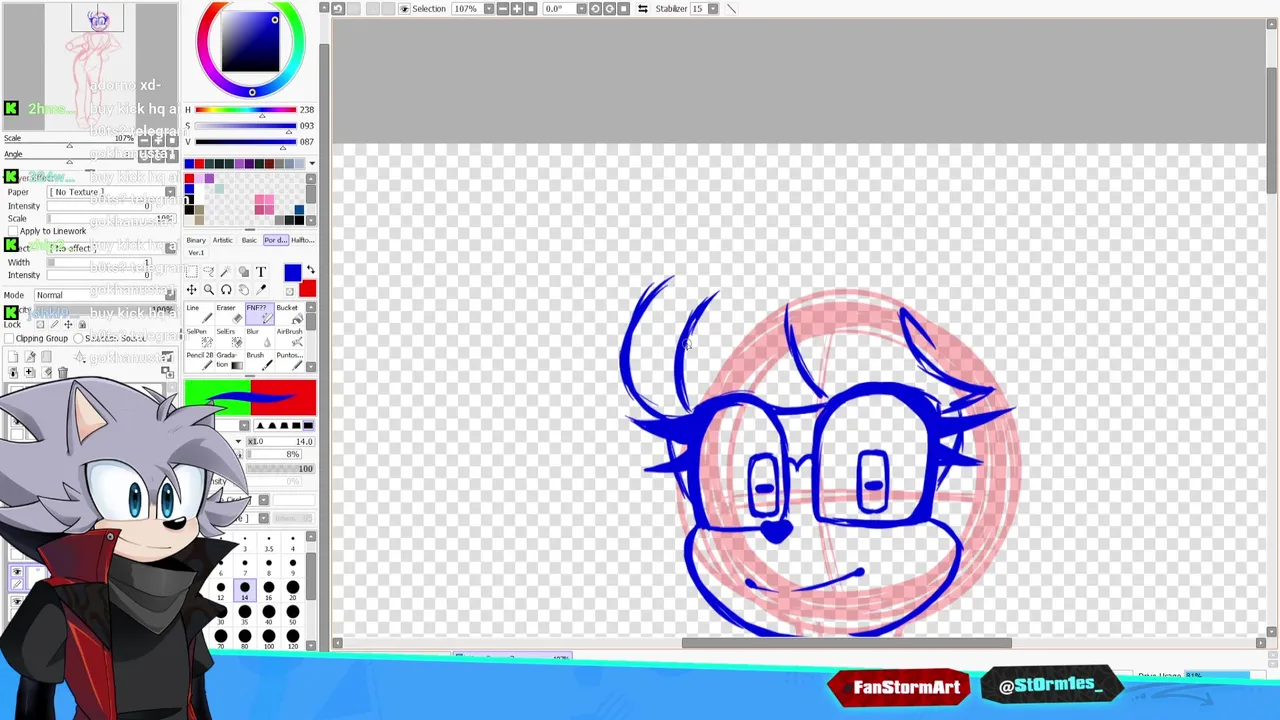Select the Hand pan tool
Screen dimensions: 1280x720
pos(243,290)
